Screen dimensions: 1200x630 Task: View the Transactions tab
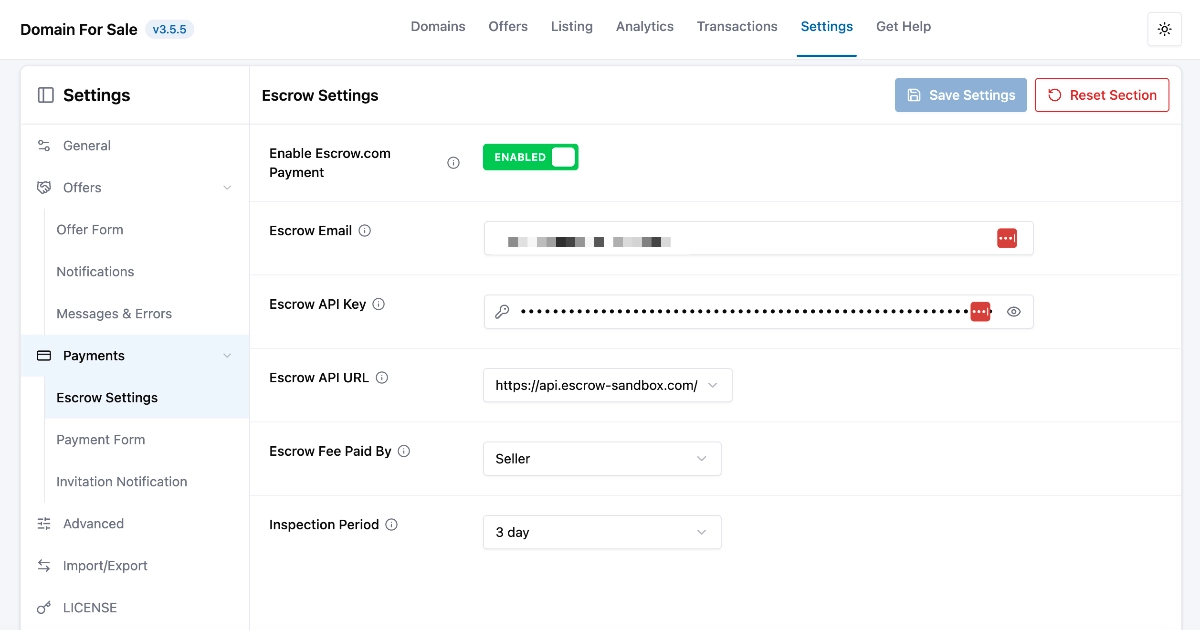tap(737, 27)
